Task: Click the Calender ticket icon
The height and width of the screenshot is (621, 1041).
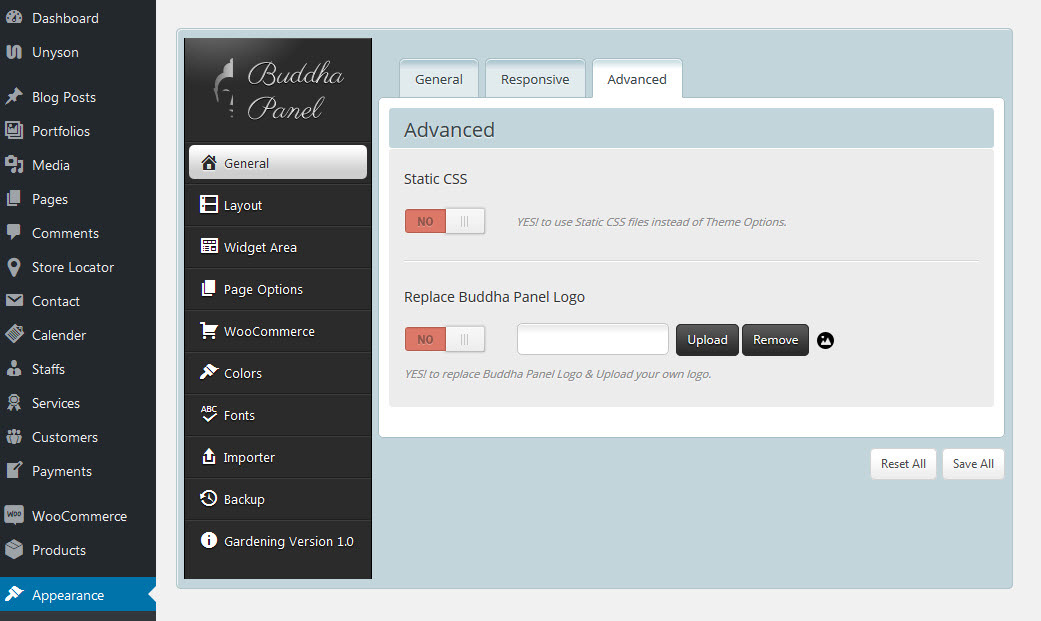Action: (x=14, y=334)
